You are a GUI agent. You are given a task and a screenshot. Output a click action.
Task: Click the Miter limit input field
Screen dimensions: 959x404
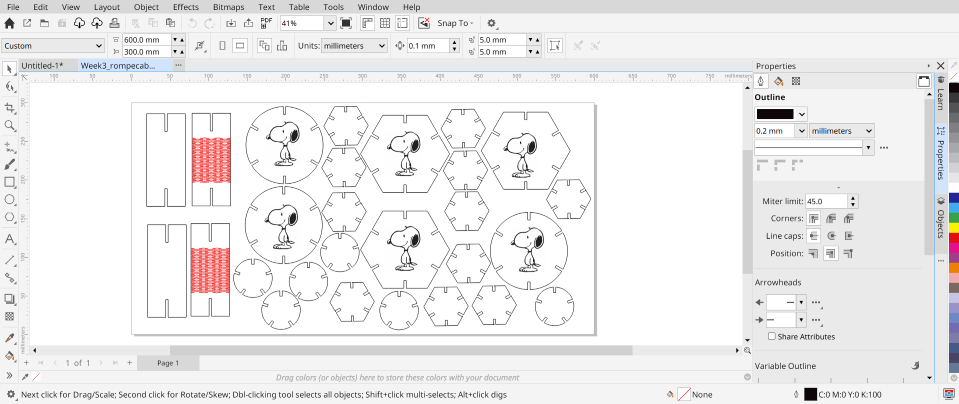click(x=826, y=201)
